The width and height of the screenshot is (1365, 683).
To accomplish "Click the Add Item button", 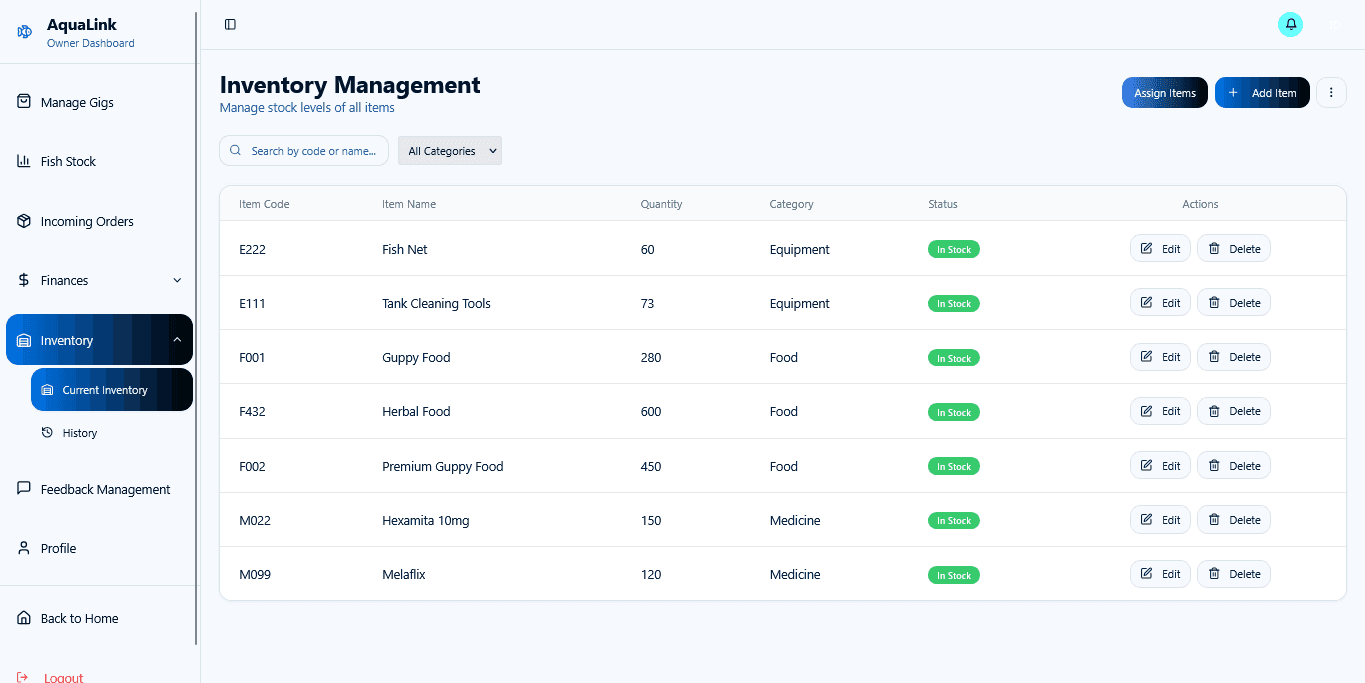I will coord(1262,92).
